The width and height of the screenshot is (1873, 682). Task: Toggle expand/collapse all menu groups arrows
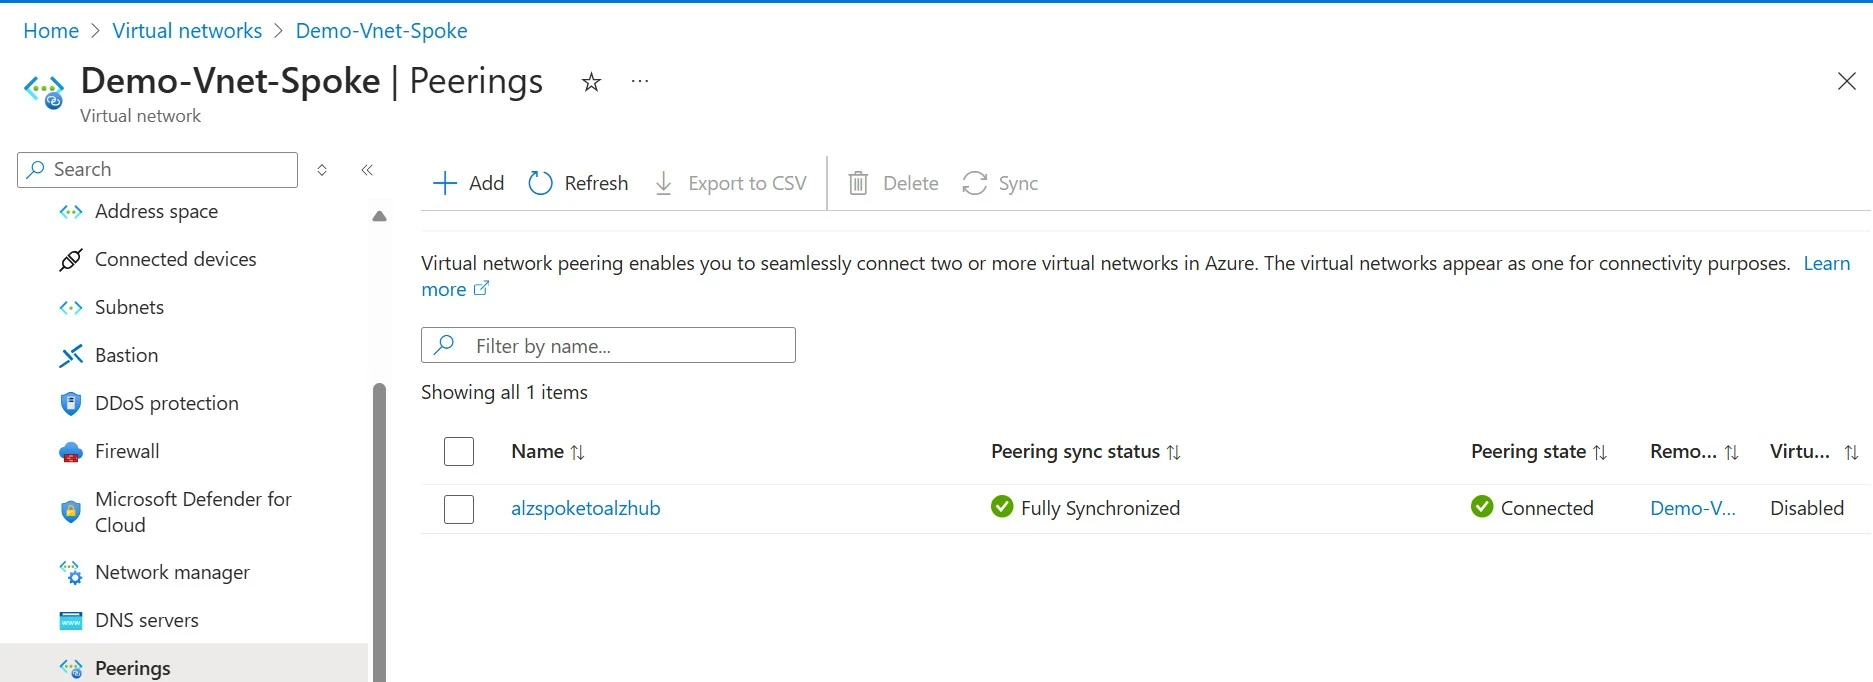[x=322, y=170]
